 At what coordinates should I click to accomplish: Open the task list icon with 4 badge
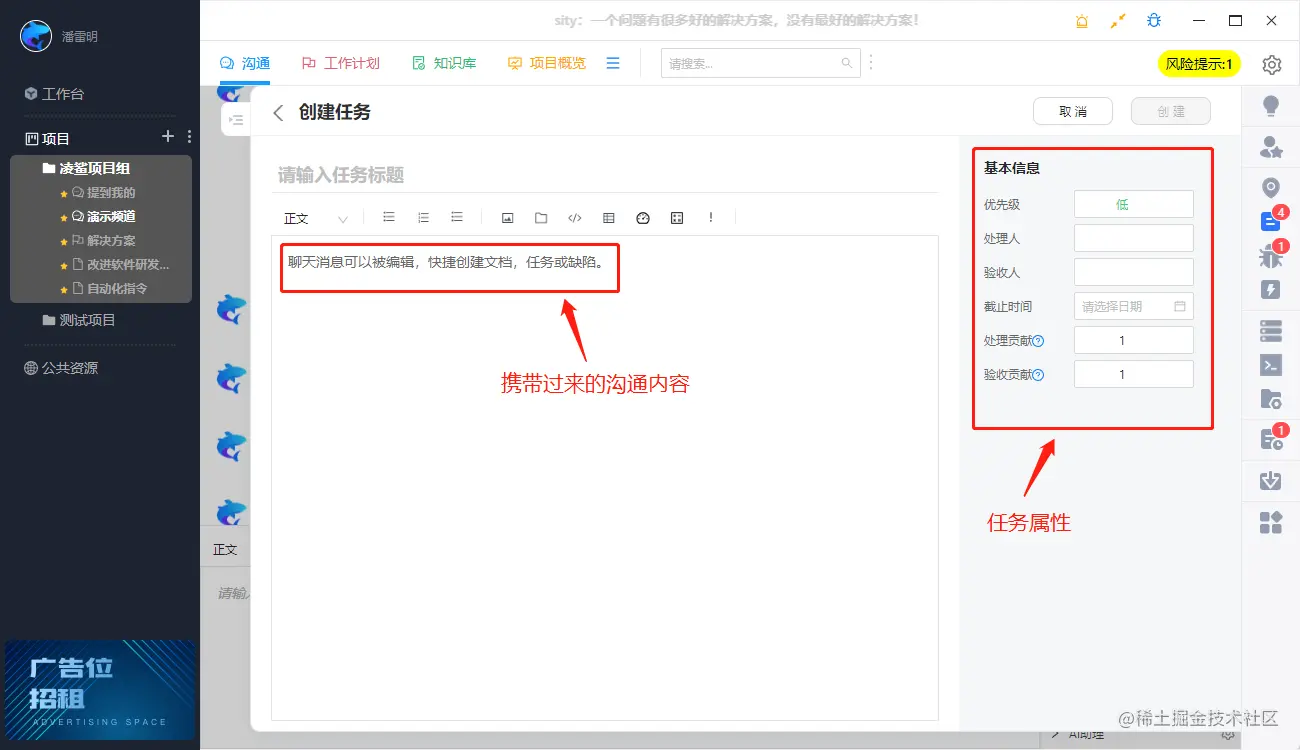click(1271, 221)
